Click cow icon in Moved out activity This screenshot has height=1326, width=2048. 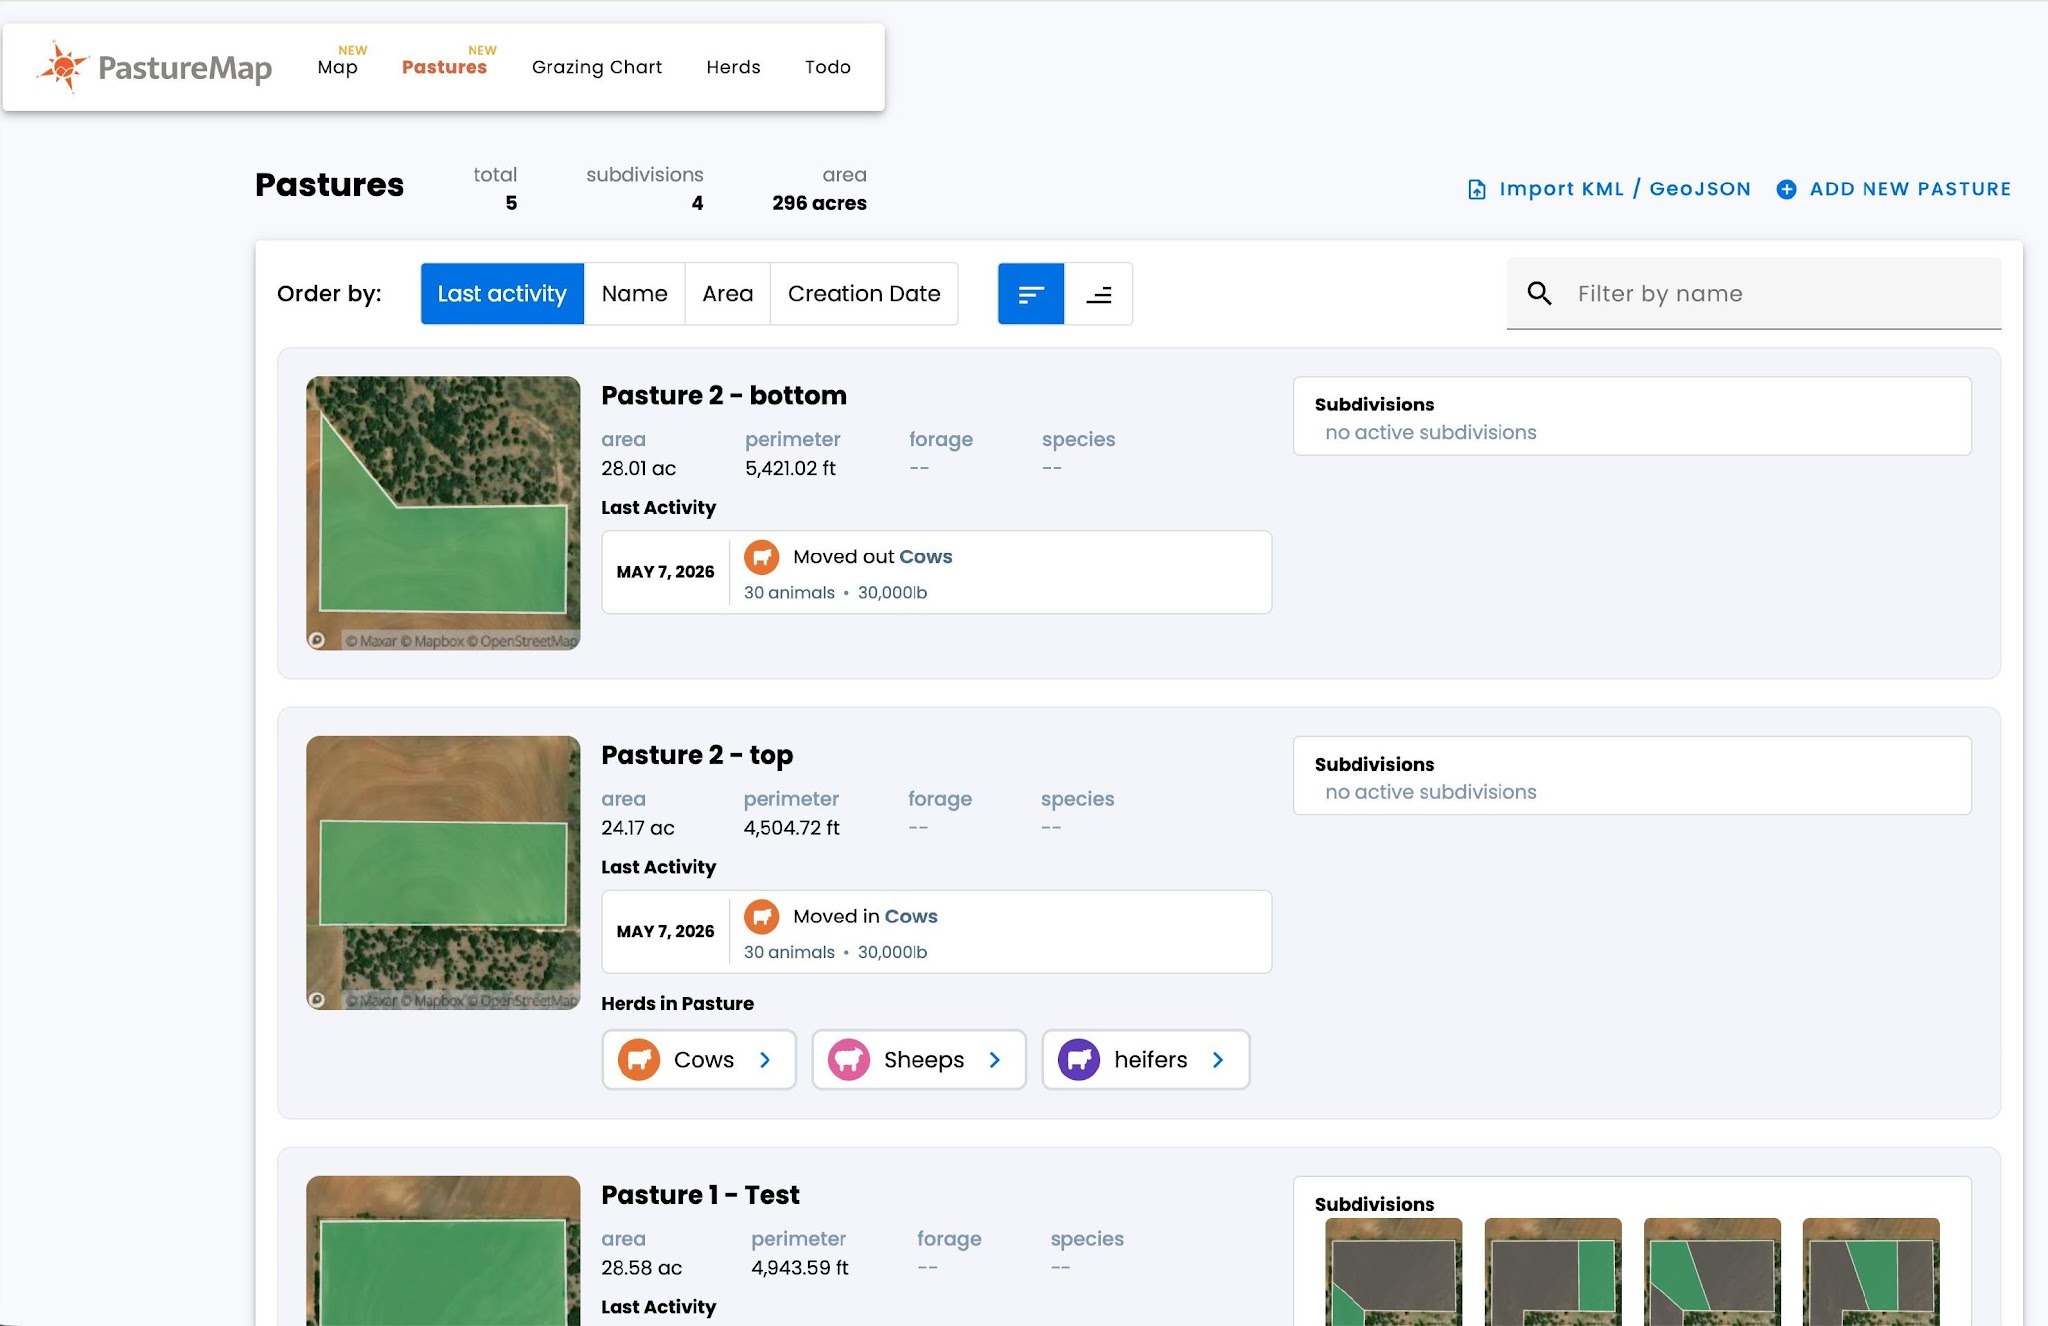click(761, 557)
